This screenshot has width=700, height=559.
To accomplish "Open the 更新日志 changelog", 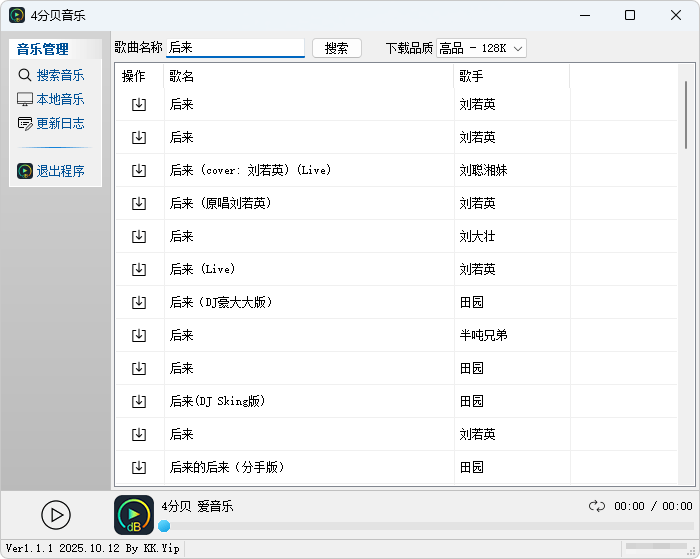I will [x=59, y=123].
